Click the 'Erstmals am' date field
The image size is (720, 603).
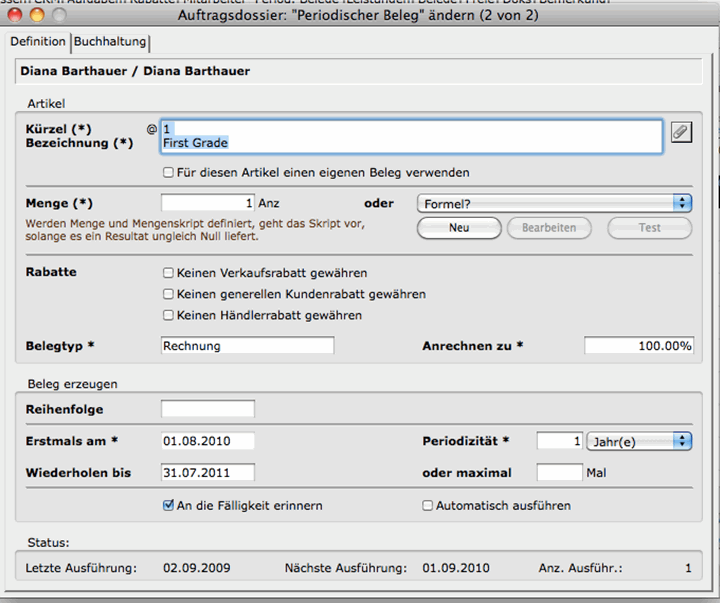pyautogui.click(x=207, y=441)
